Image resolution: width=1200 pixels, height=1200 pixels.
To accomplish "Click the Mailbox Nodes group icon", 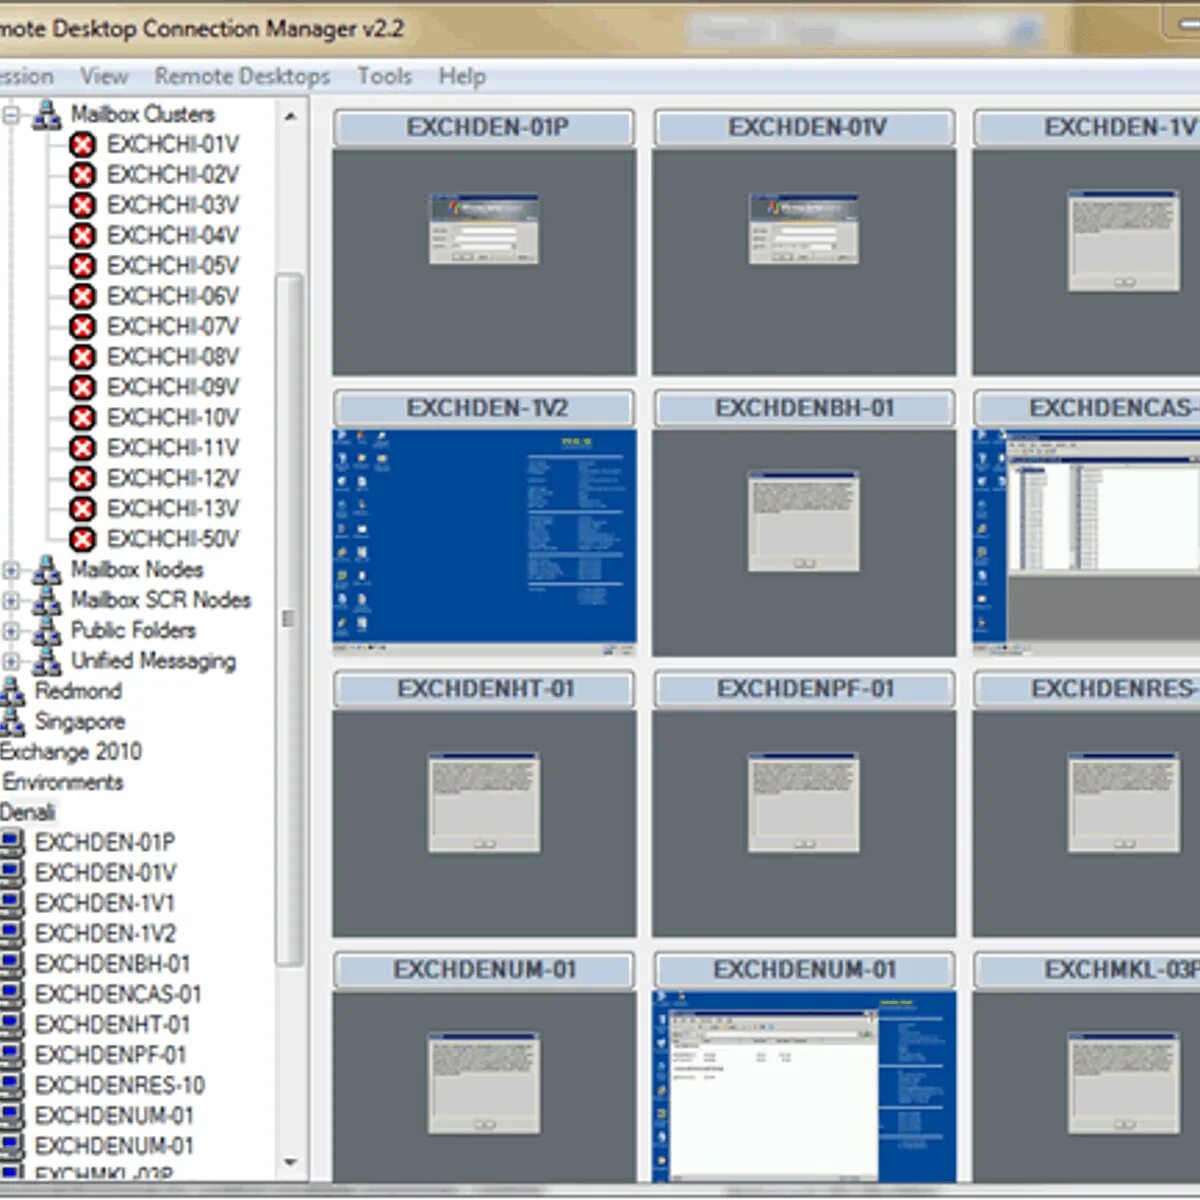I will click(x=47, y=570).
